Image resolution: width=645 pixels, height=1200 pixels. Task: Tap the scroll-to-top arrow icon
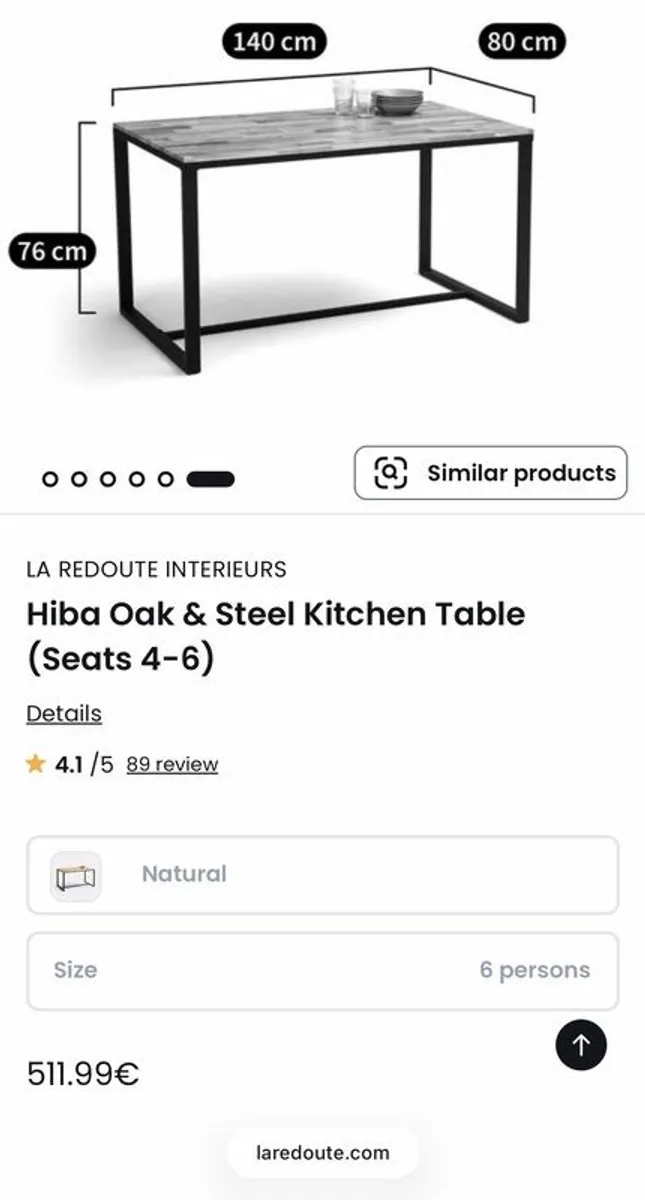click(x=581, y=1044)
